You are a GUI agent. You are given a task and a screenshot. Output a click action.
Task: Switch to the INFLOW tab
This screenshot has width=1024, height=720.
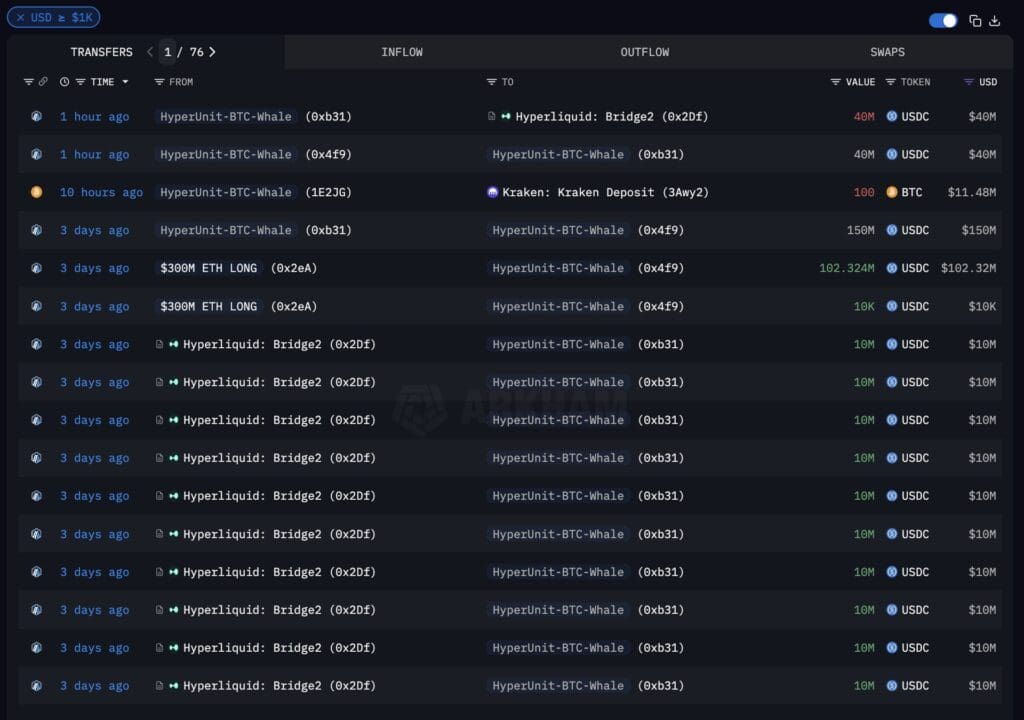click(x=401, y=51)
